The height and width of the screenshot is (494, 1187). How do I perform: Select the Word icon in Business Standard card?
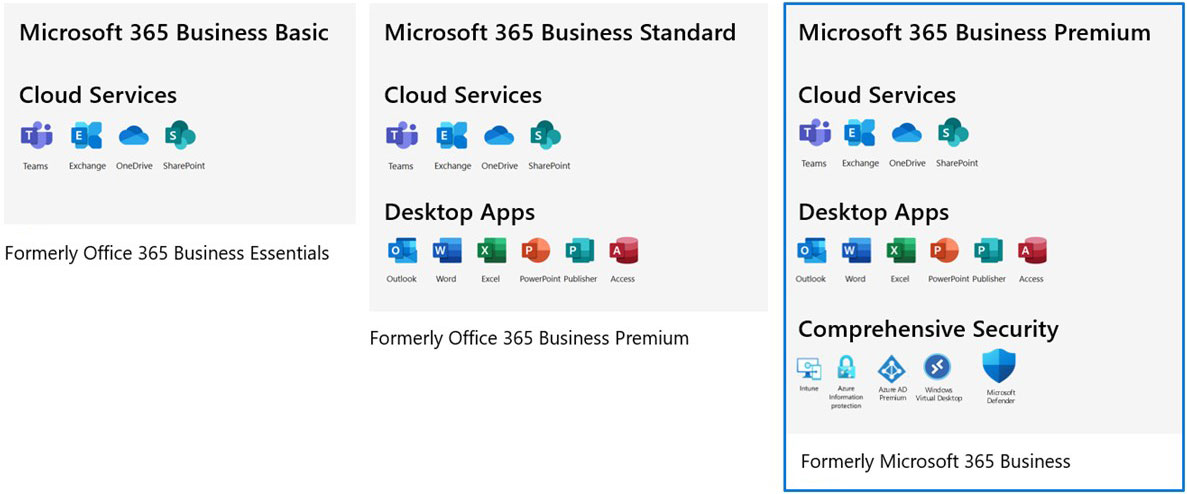pos(446,251)
